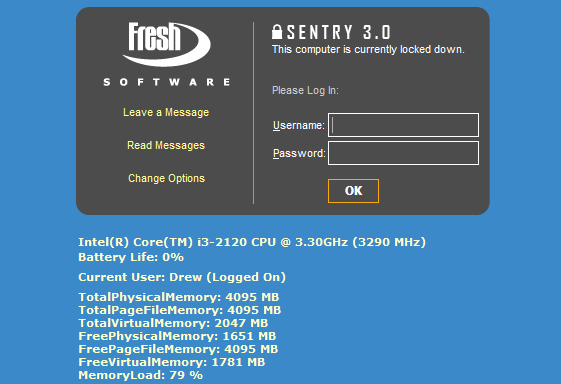Click the SENTRY 3.0 title text

338,32
